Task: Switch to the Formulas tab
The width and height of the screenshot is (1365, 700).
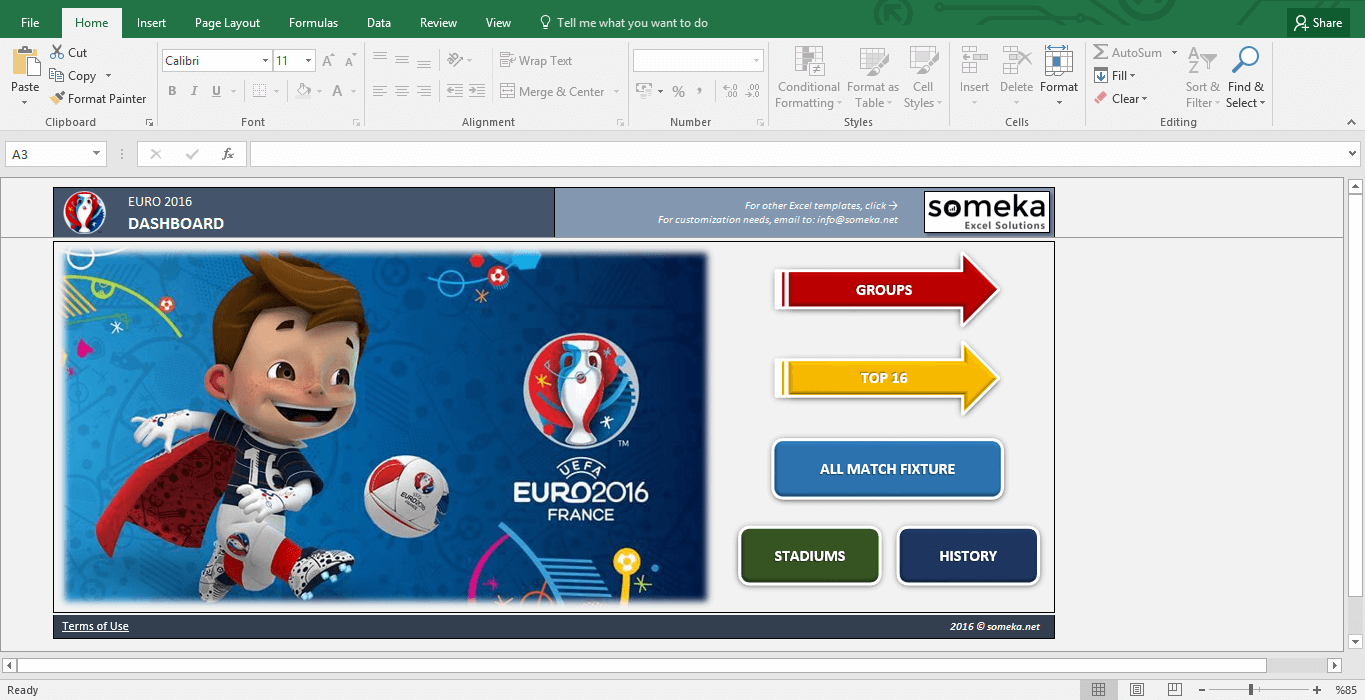Action: click(313, 22)
